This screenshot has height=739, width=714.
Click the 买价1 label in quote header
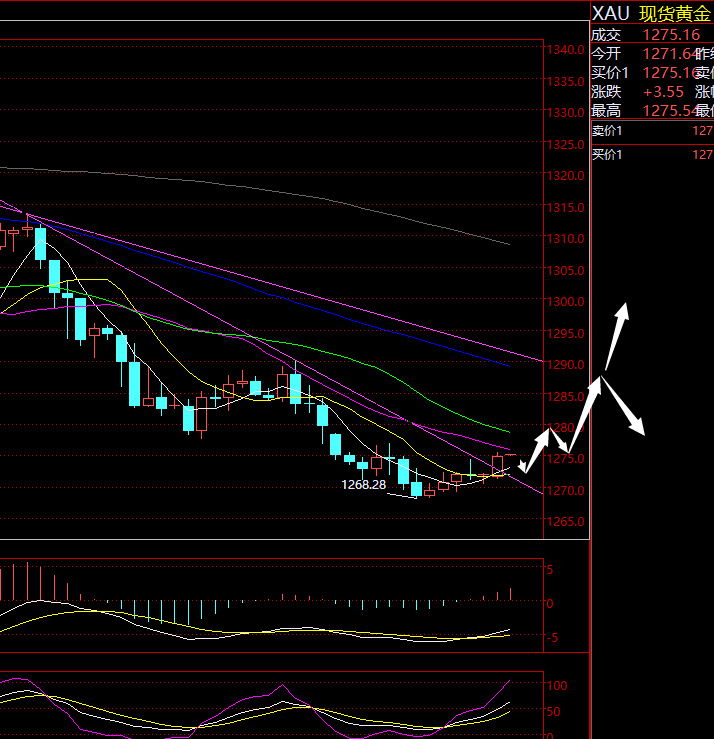610,73
